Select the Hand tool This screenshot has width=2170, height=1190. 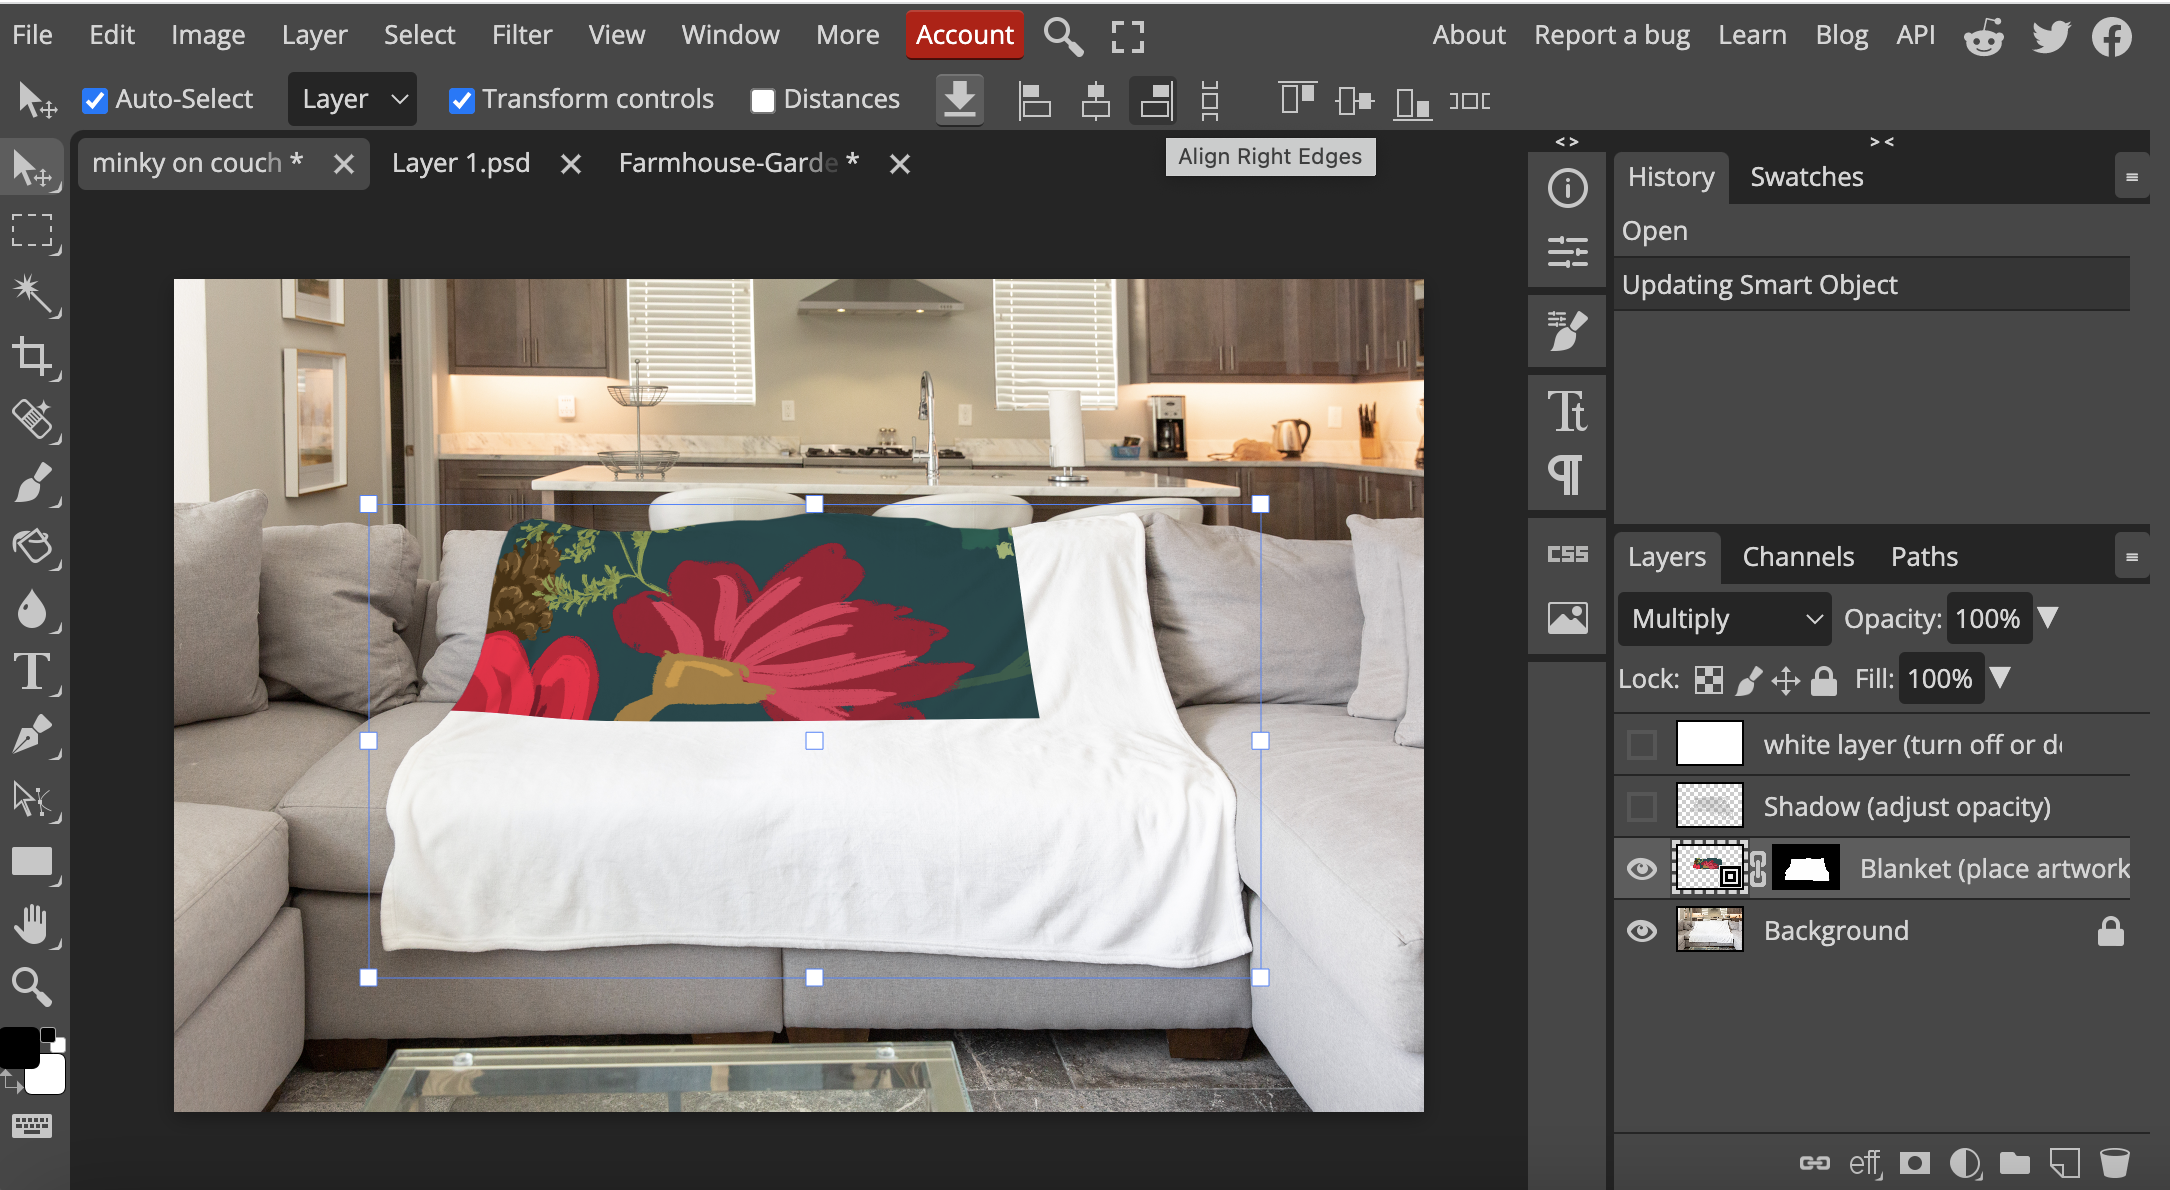(x=33, y=924)
